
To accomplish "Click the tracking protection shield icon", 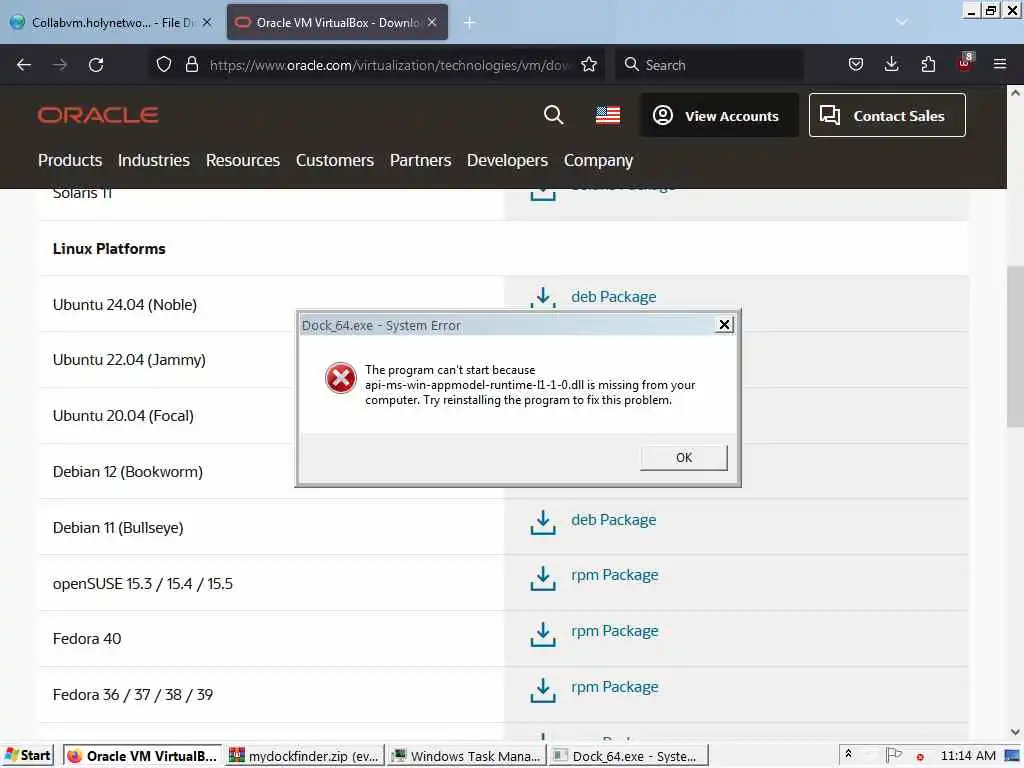I will pyautogui.click(x=164, y=65).
